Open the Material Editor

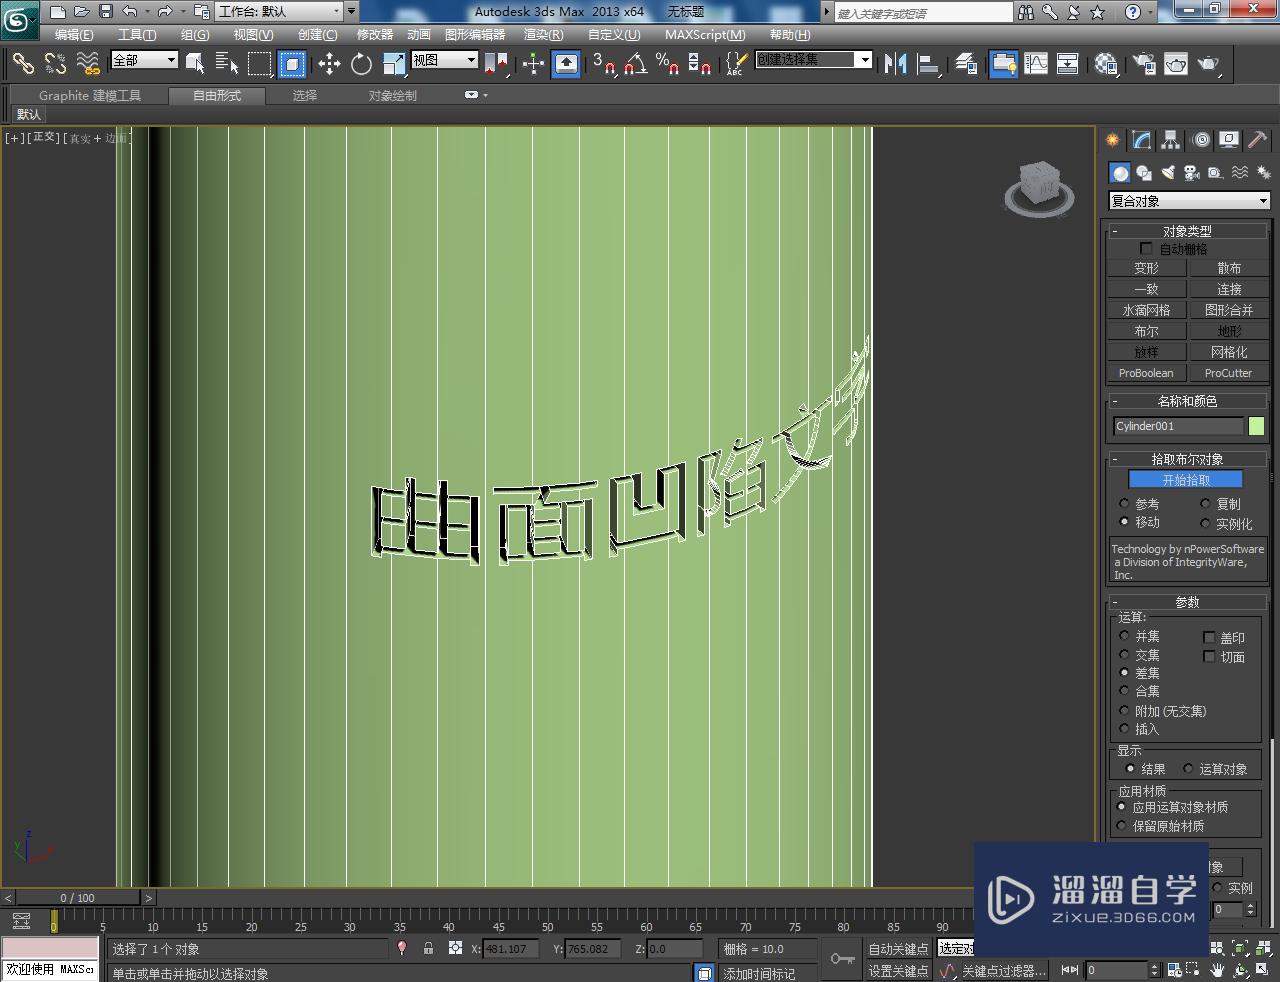(x=1106, y=64)
